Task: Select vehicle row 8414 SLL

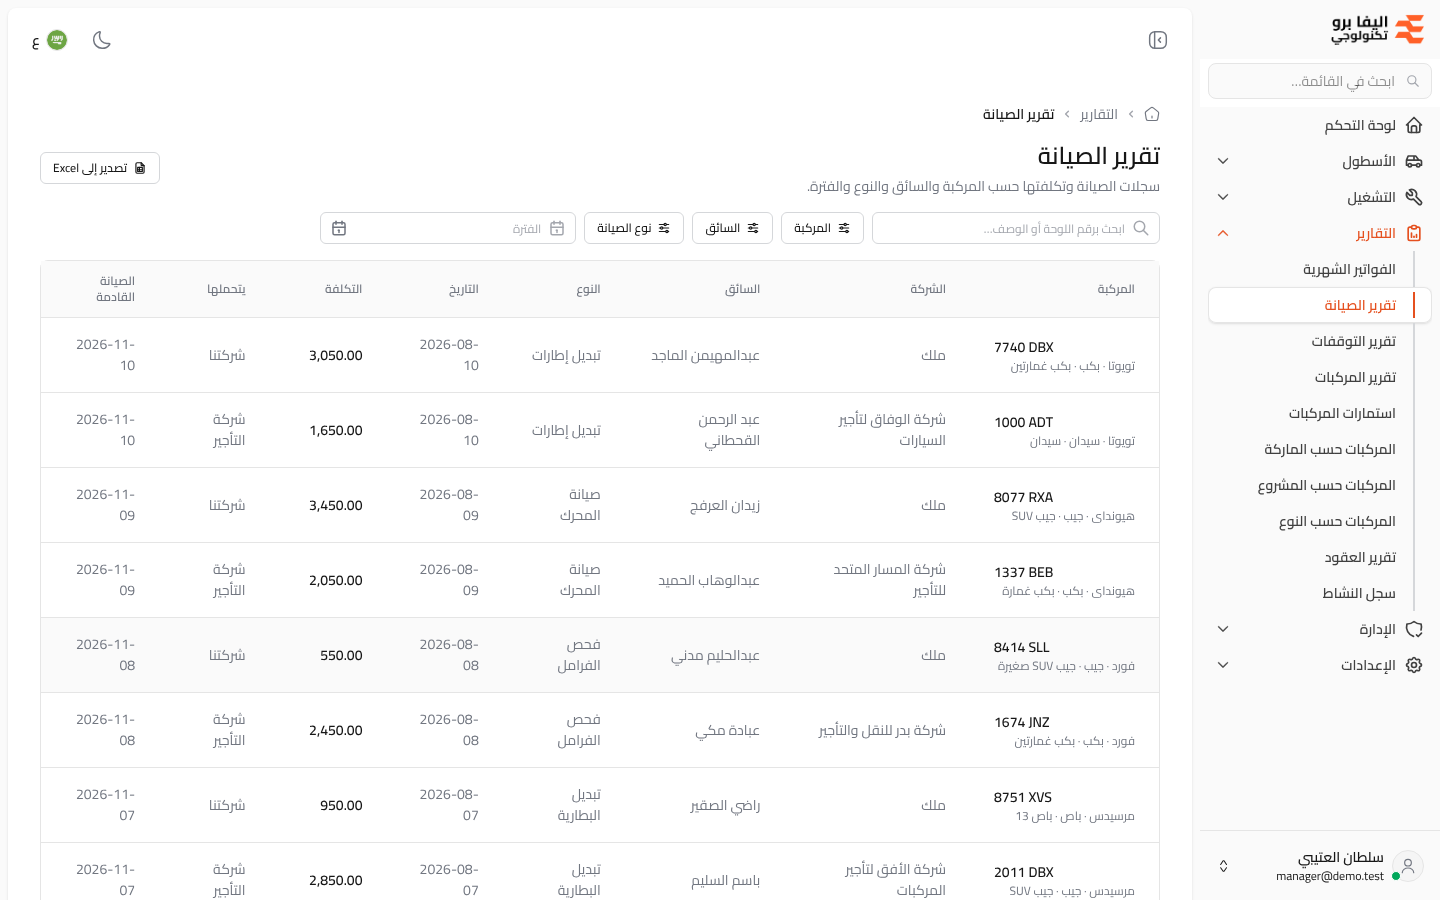Action: [600, 655]
